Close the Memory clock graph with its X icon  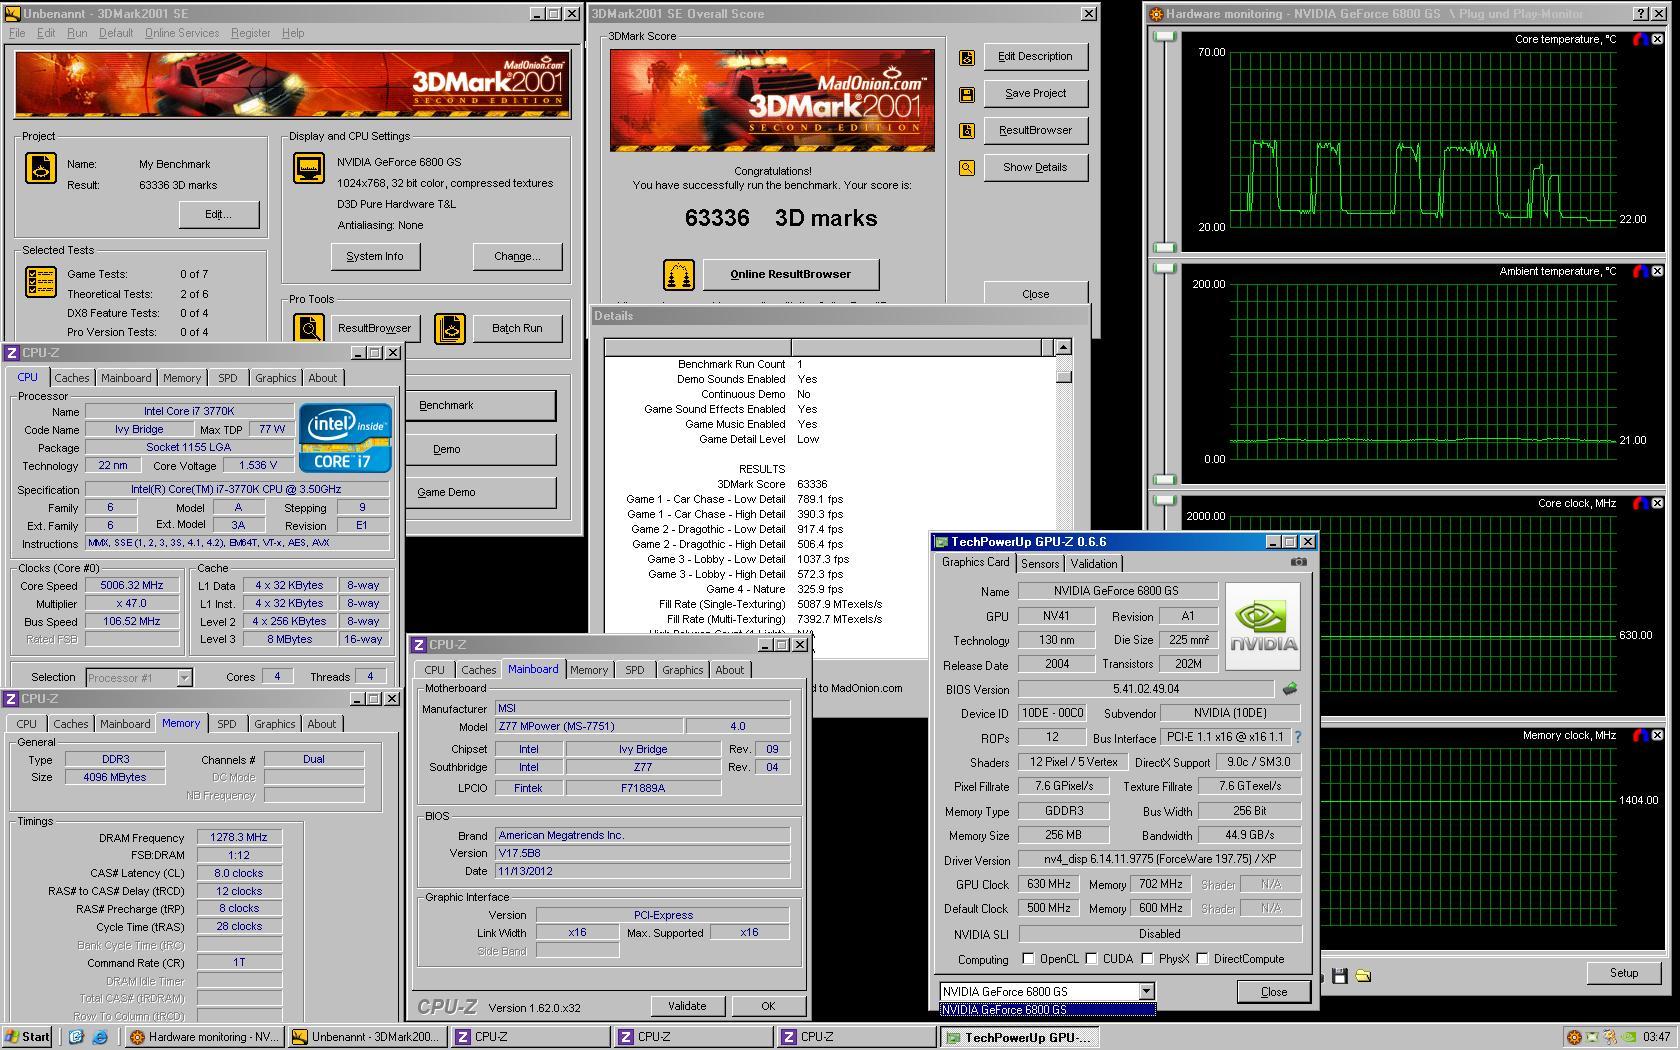tap(1657, 736)
